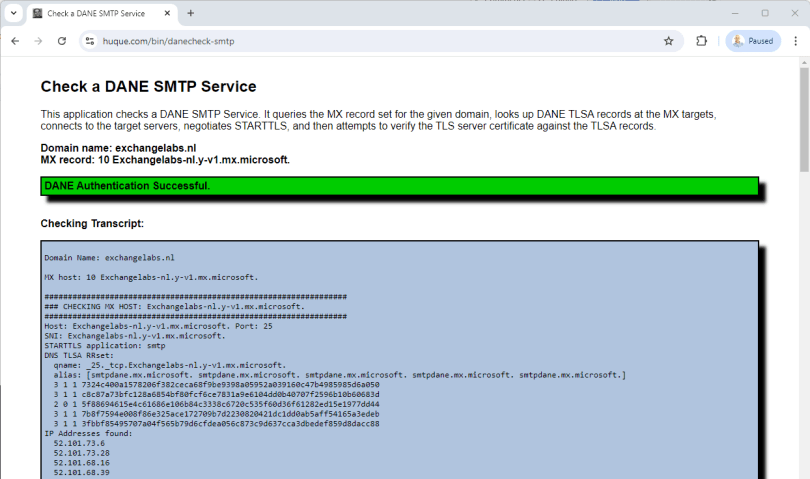
Task: Open the tab search dropdown chevron
Action: [13, 13]
